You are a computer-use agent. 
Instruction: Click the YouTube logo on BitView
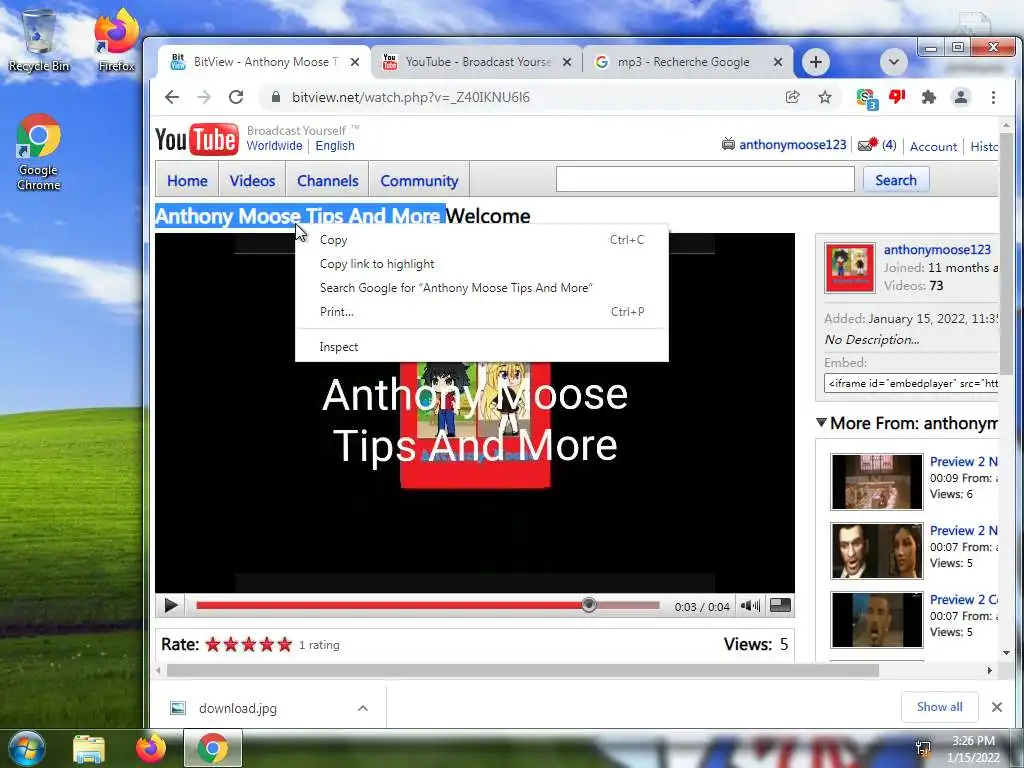coord(197,139)
